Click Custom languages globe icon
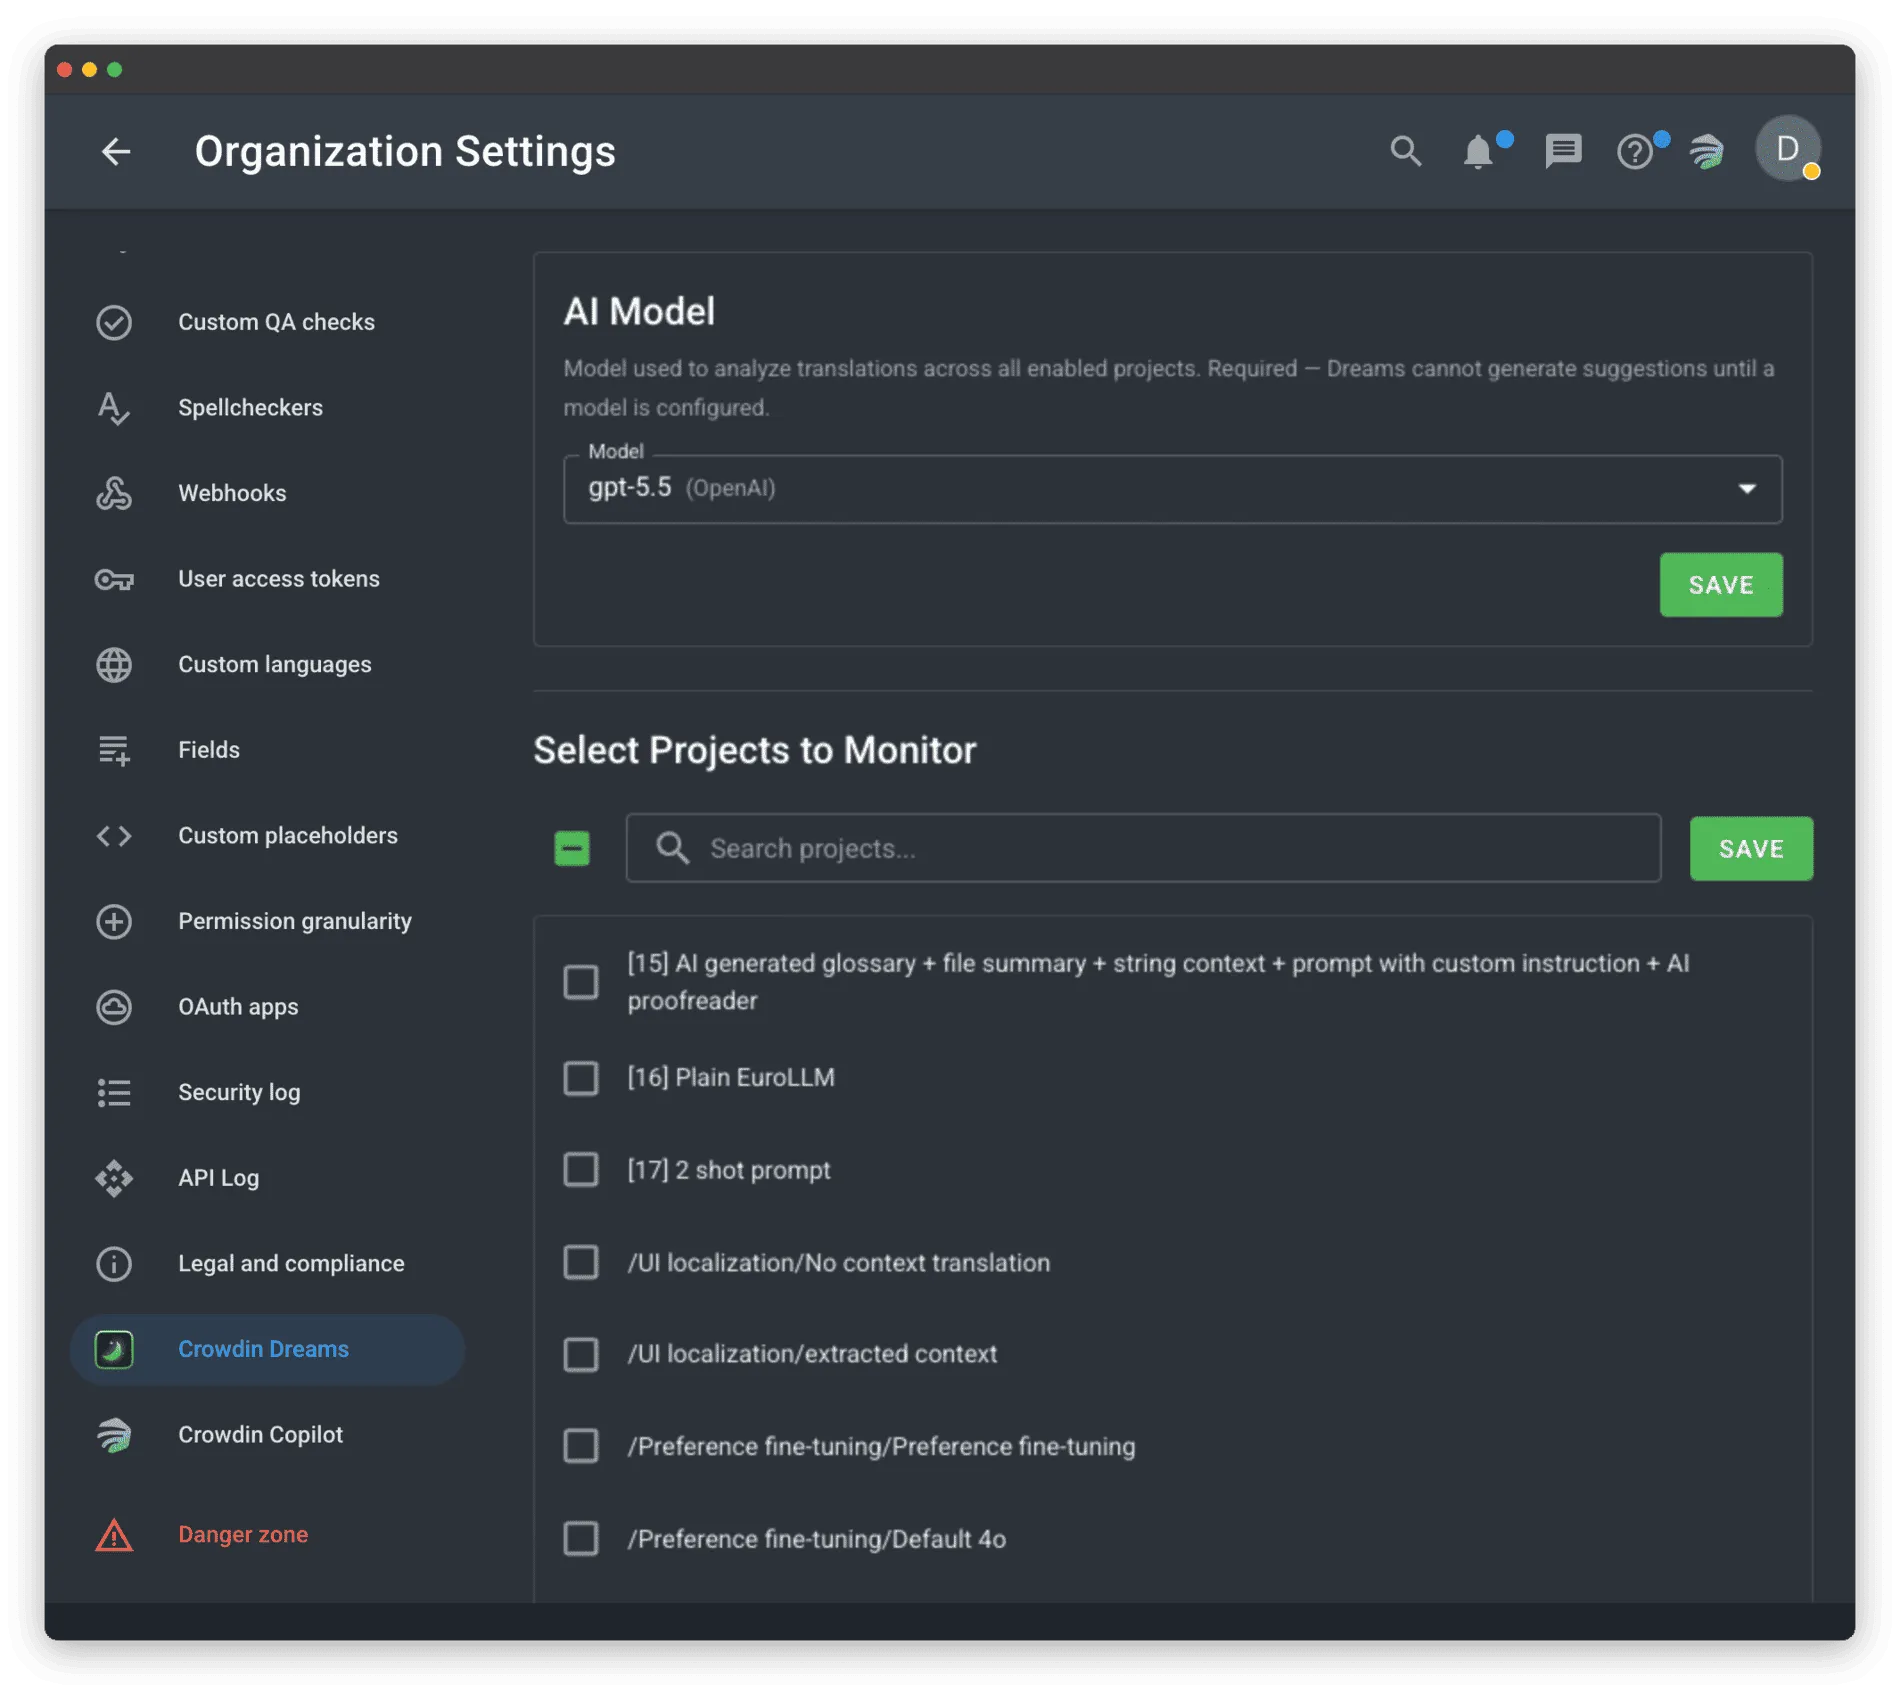 pos(114,664)
